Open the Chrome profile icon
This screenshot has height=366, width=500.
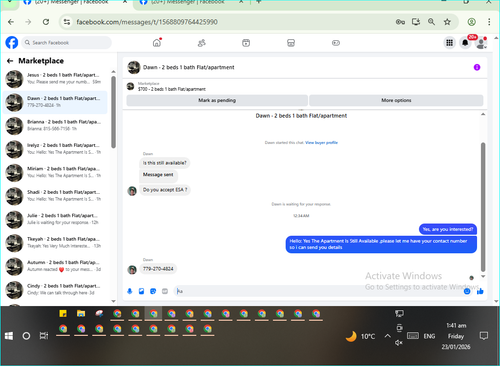(x=471, y=22)
